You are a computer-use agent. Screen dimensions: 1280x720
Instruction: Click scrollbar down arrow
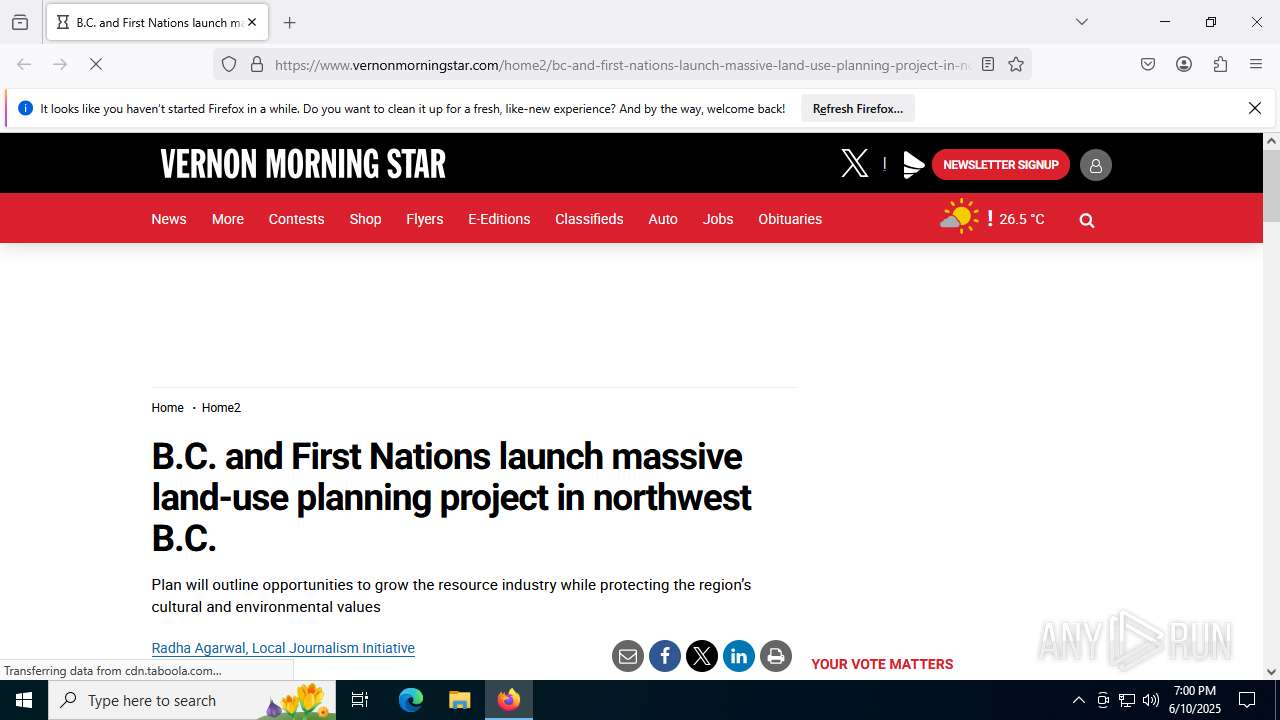[1271, 672]
